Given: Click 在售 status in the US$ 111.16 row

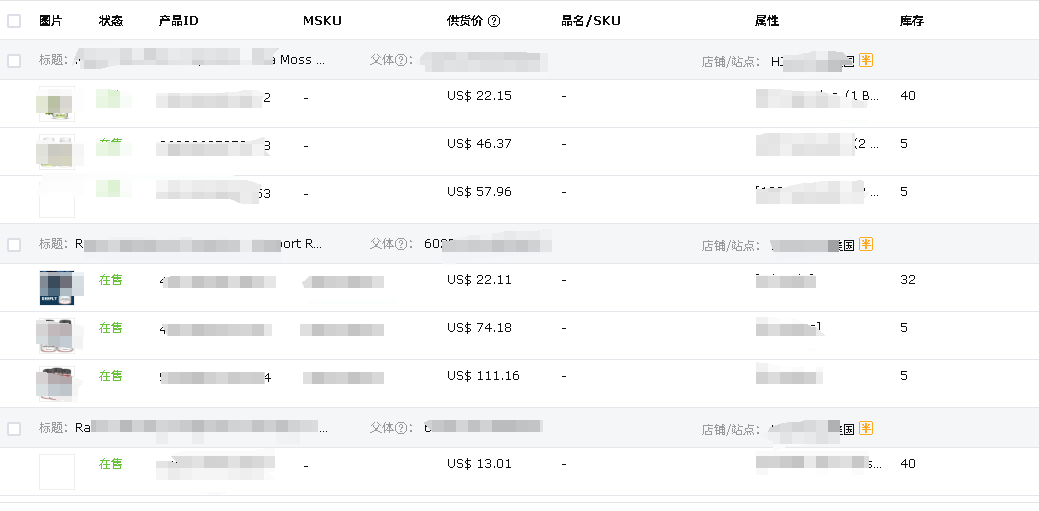Looking at the screenshot, I should pos(111,376).
